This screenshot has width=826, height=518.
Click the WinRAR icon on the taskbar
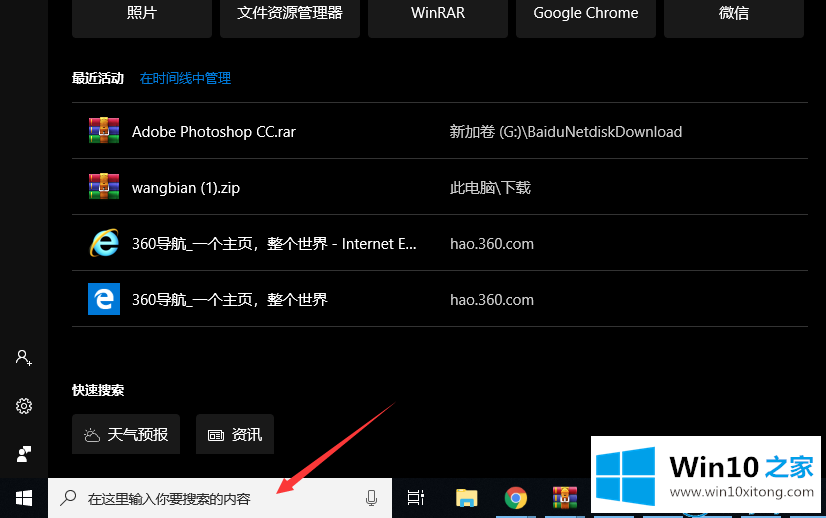565,498
